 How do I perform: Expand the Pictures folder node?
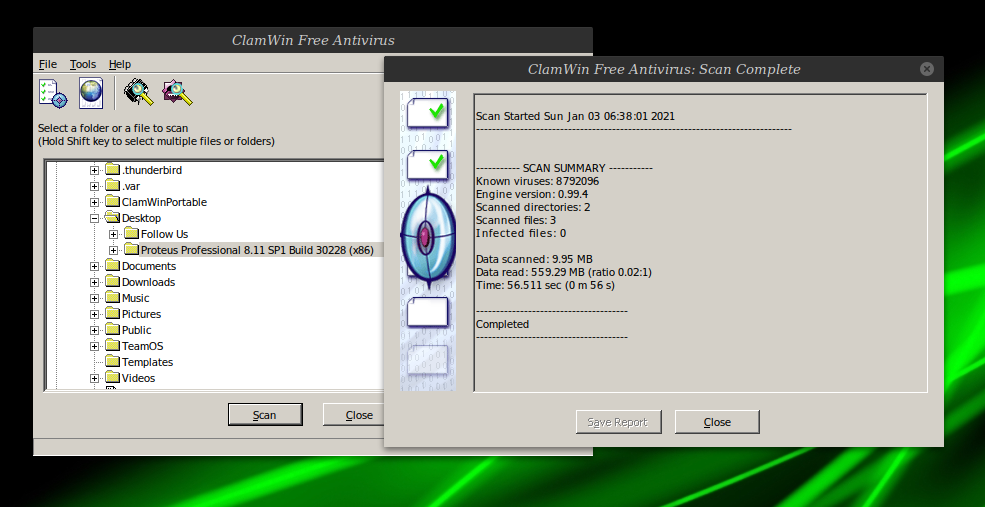tap(94, 314)
